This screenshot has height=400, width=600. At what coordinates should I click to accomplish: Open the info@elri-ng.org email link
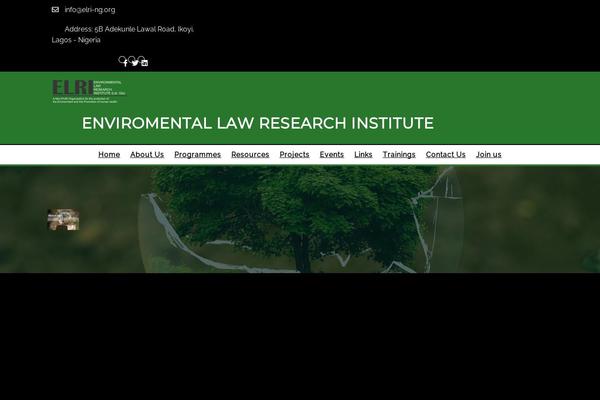90,10
